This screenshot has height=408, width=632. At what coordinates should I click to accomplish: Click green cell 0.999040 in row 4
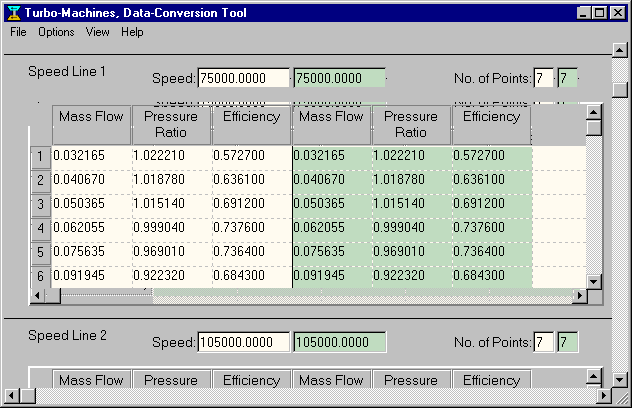point(412,228)
